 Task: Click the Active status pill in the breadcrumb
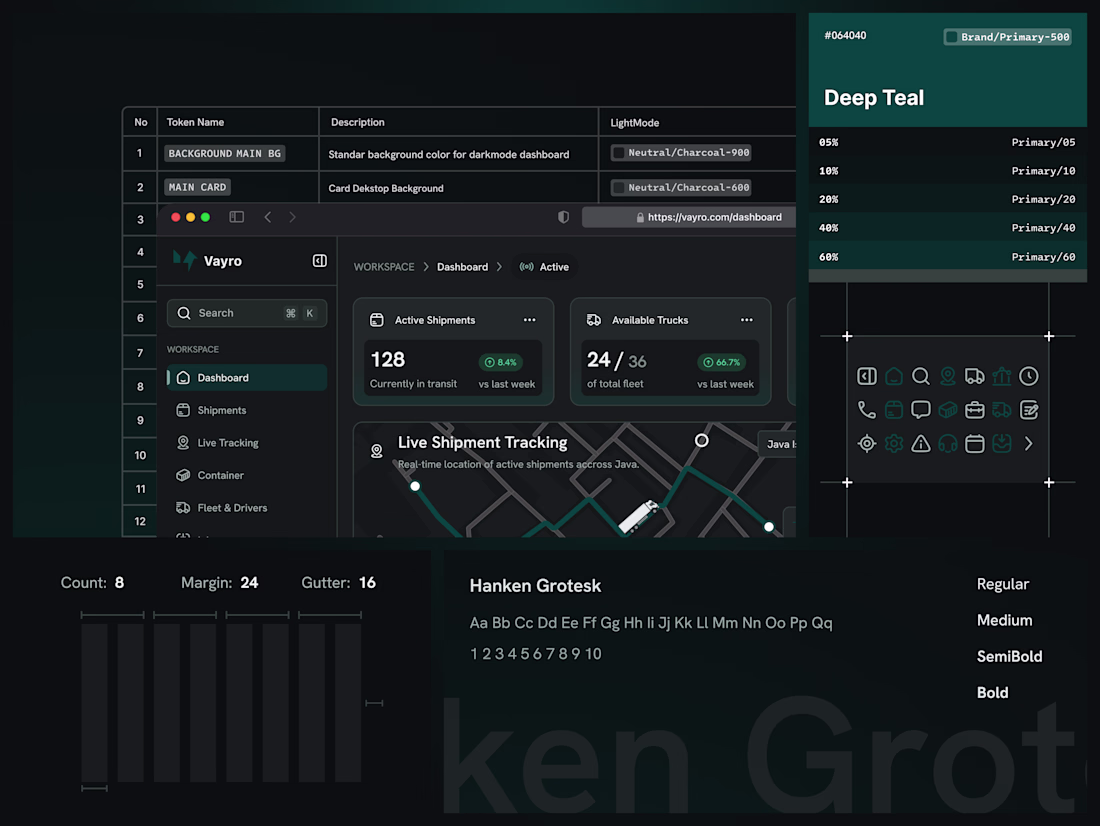[544, 267]
